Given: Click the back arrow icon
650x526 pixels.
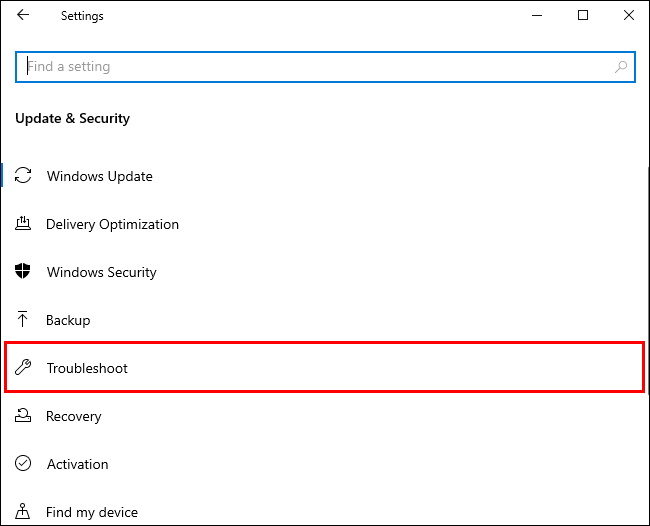Looking at the screenshot, I should click(x=23, y=16).
